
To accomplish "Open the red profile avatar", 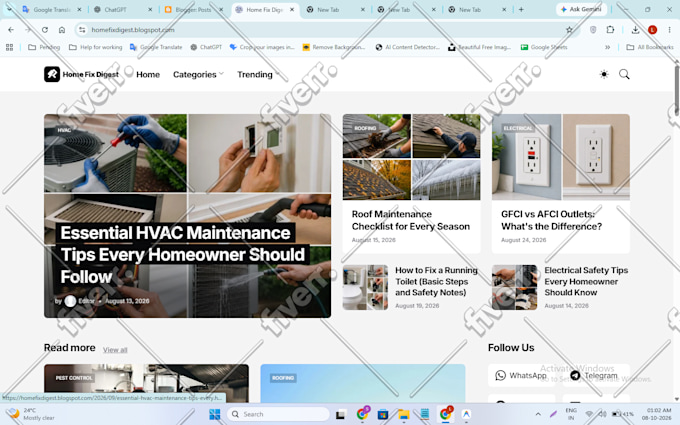I will 652,29.
